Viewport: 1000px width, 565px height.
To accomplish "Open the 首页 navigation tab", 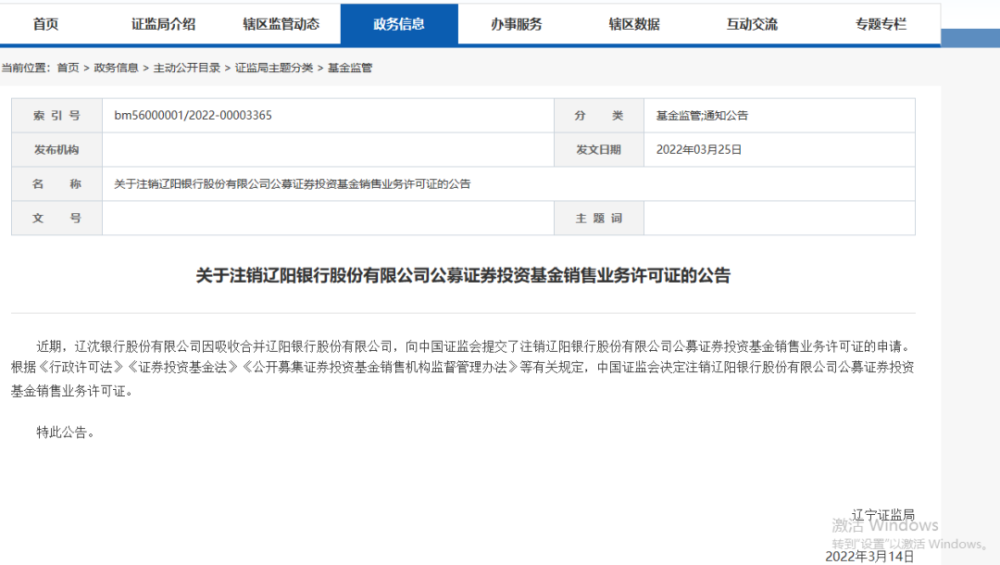I will click(x=46, y=24).
